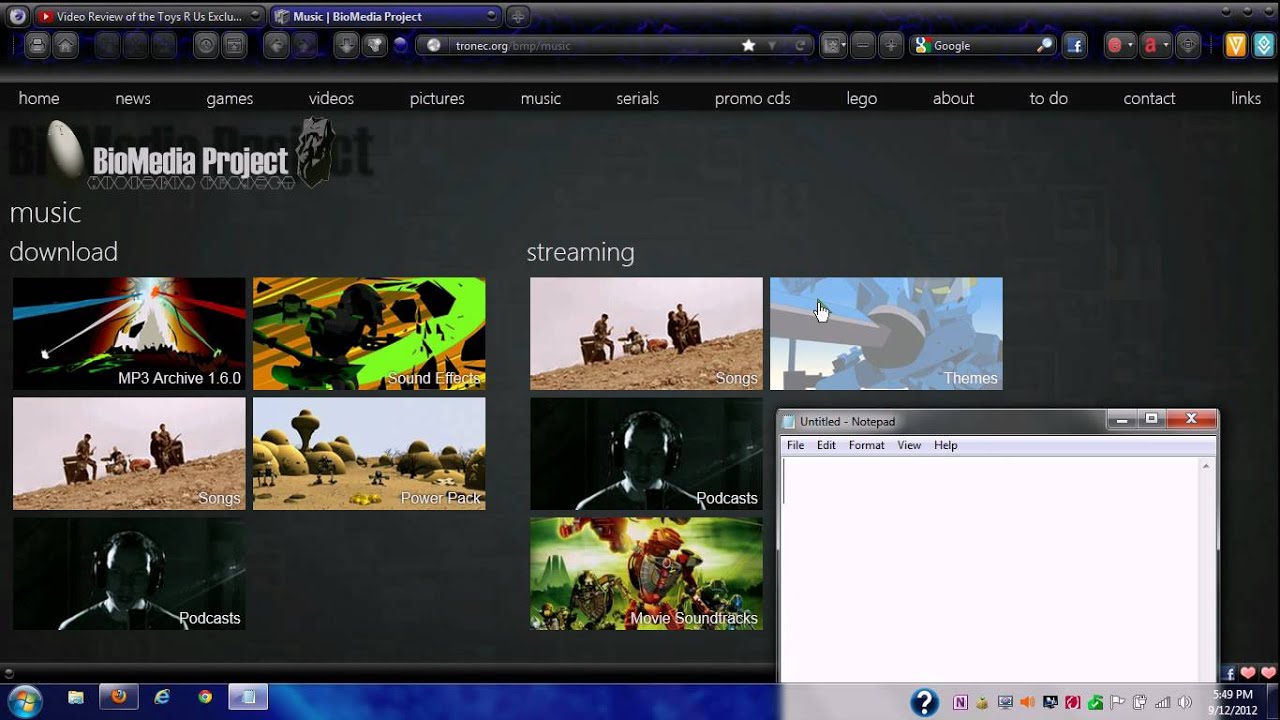Screen dimensions: 1280x720
Task: Click the volume speaker tray icon
Action: click(1184, 702)
